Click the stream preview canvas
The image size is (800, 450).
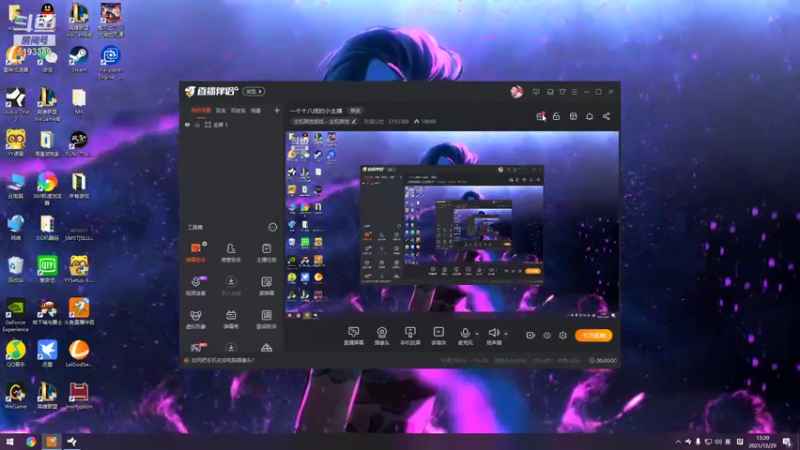click(452, 225)
